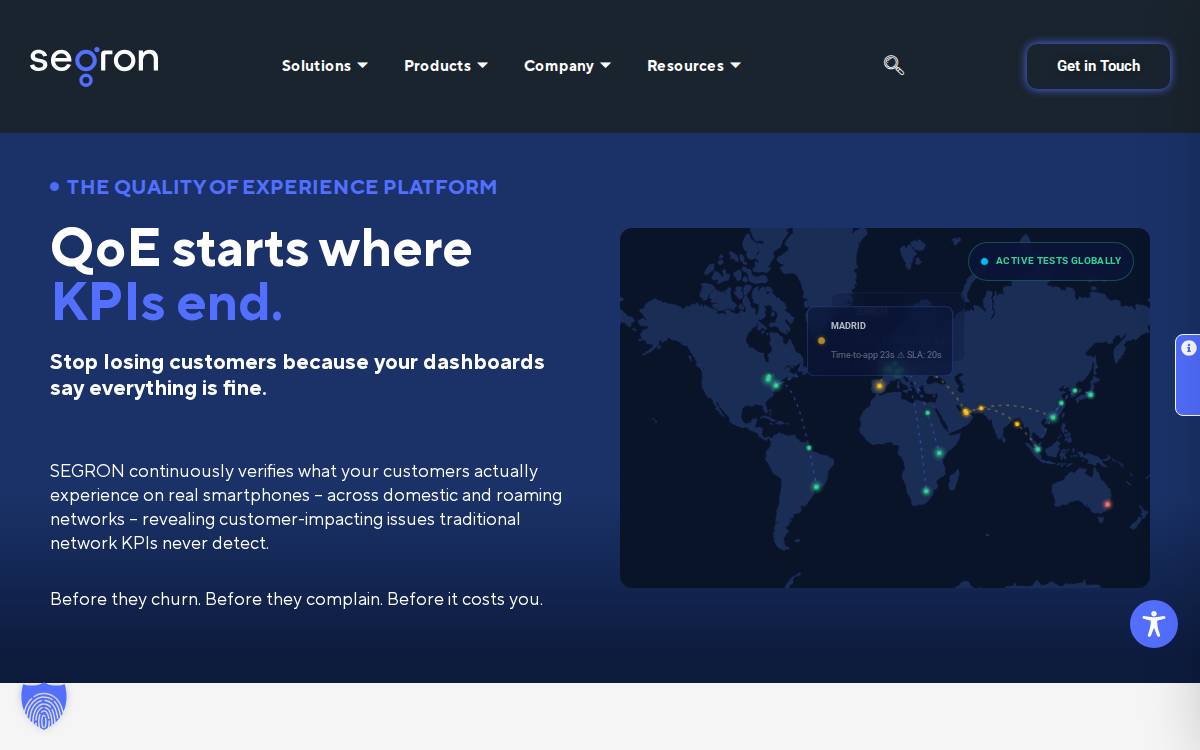Click 'QoE starts where' heading
The image size is (1200, 750).
point(261,248)
